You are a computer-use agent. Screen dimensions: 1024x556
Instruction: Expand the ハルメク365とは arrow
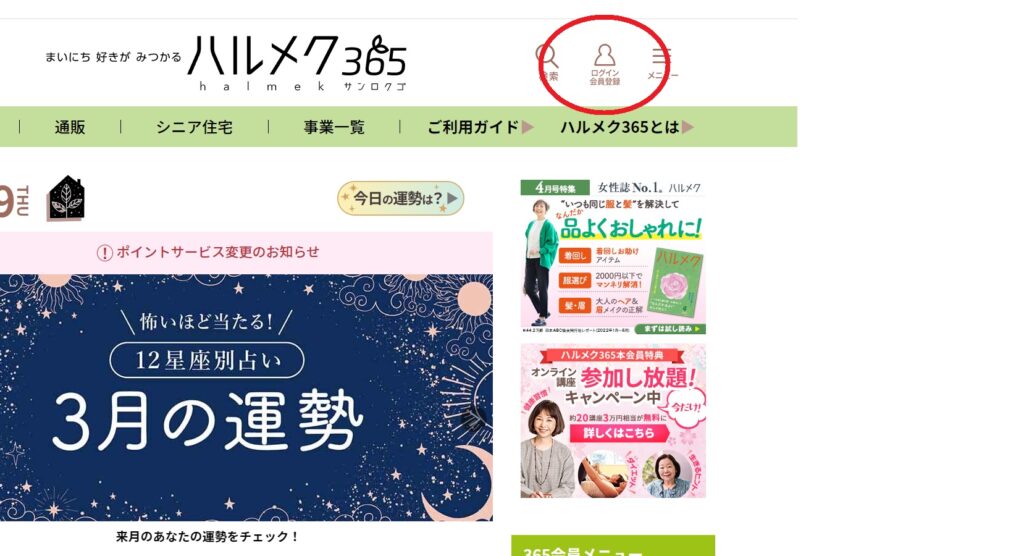tap(688, 127)
